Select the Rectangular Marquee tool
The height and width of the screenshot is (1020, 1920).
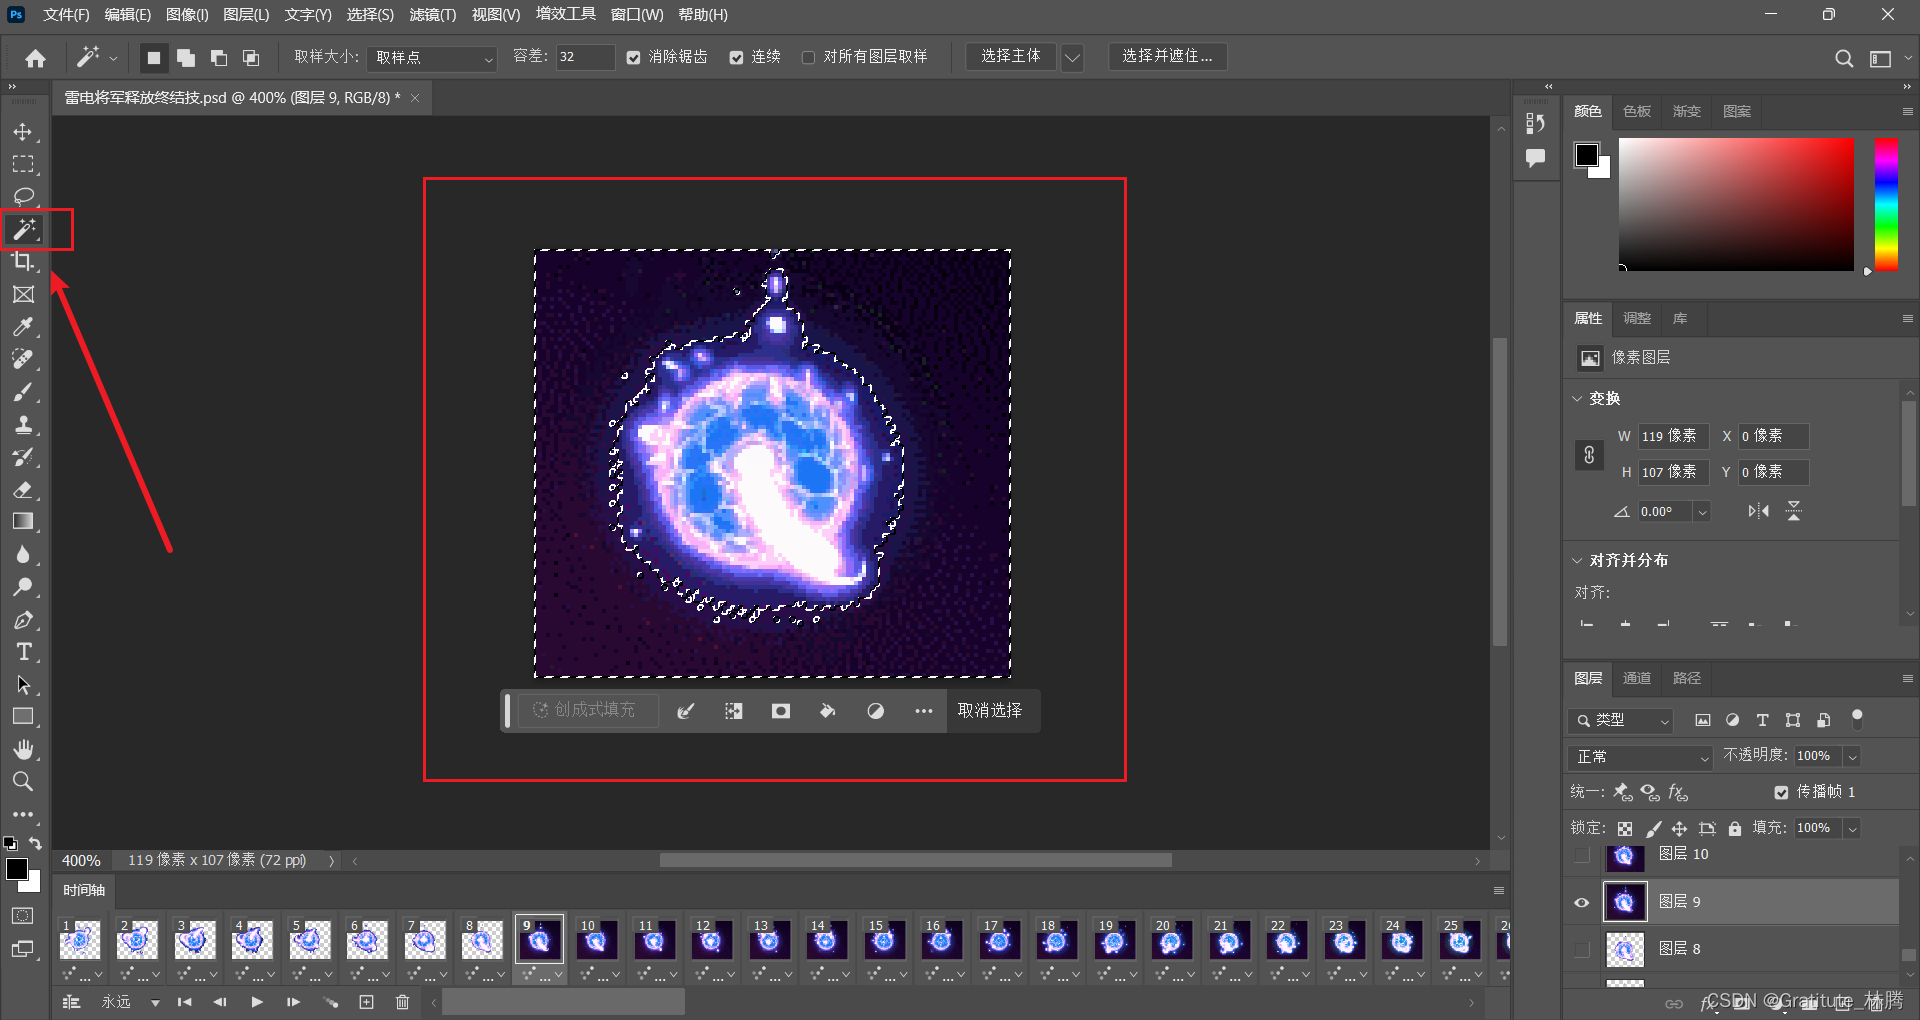tap(22, 164)
